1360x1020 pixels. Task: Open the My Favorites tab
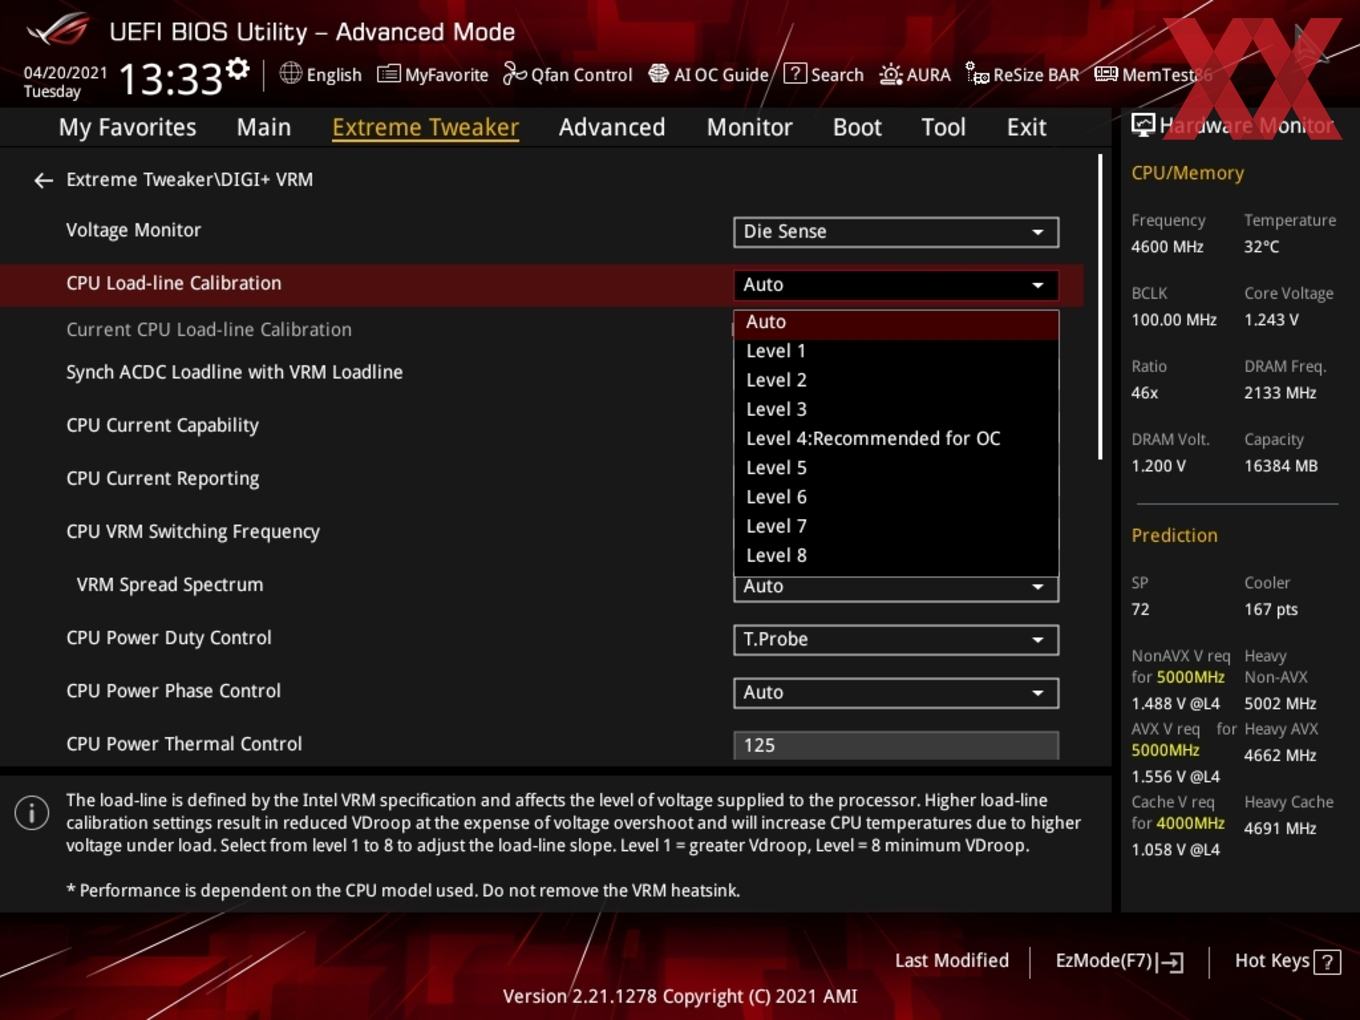[x=127, y=128]
